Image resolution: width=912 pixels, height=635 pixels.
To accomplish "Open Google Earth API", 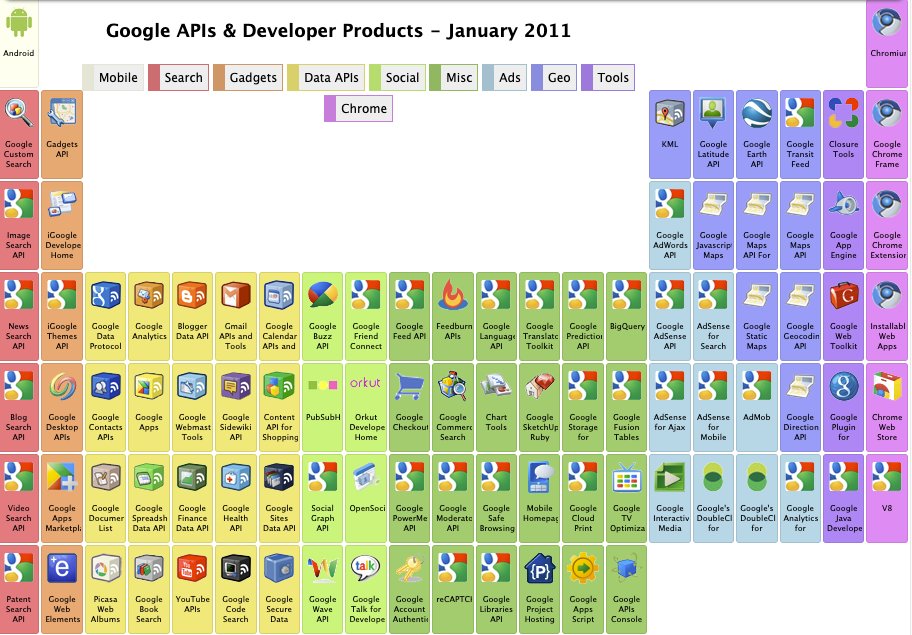I will 756,133.
